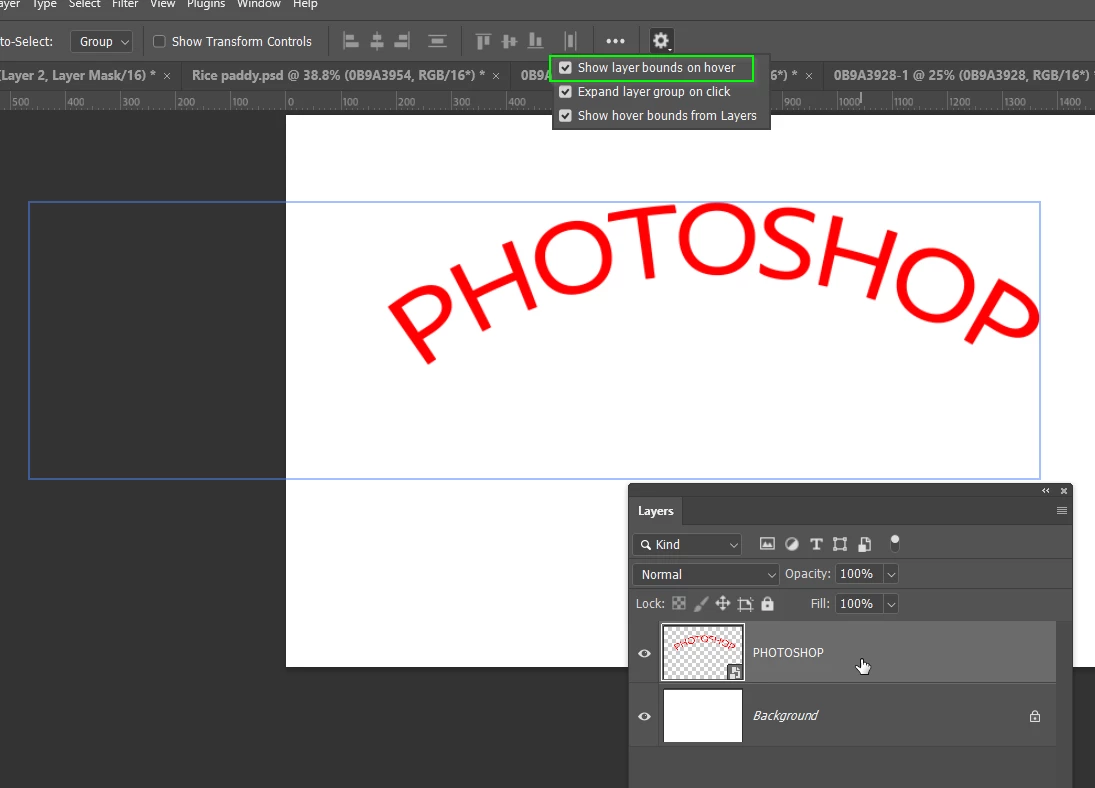Filter layers by shape layers icon
Screen dimensions: 1095x788
(x=840, y=544)
